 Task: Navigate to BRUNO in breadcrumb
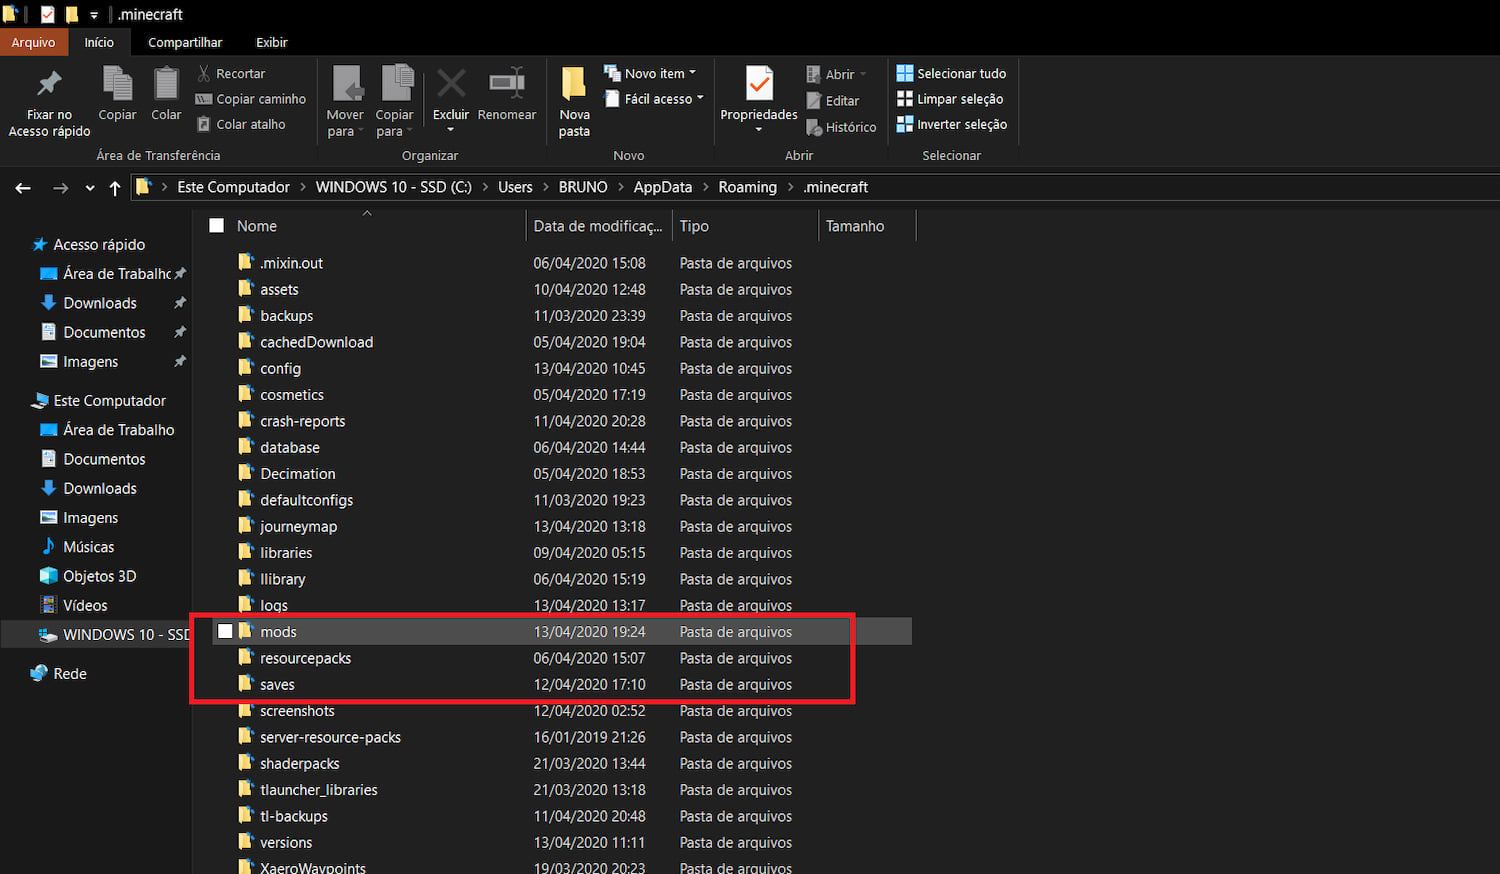(583, 187)
